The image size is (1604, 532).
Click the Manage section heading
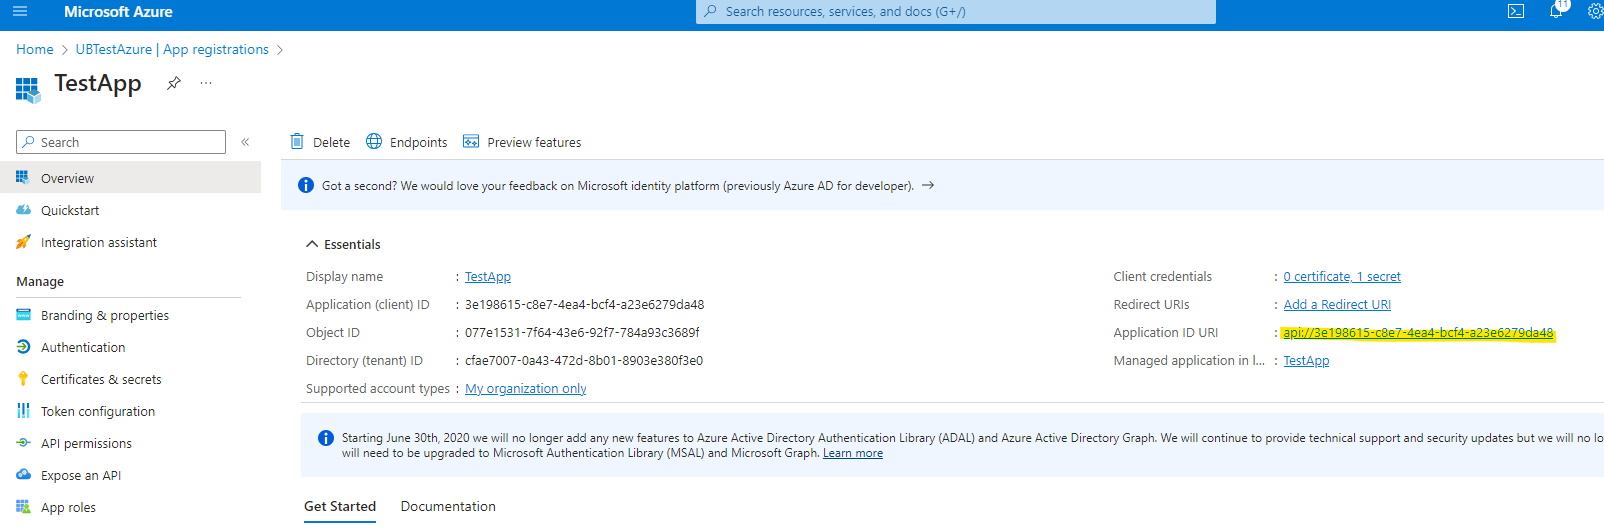point(40,281)
